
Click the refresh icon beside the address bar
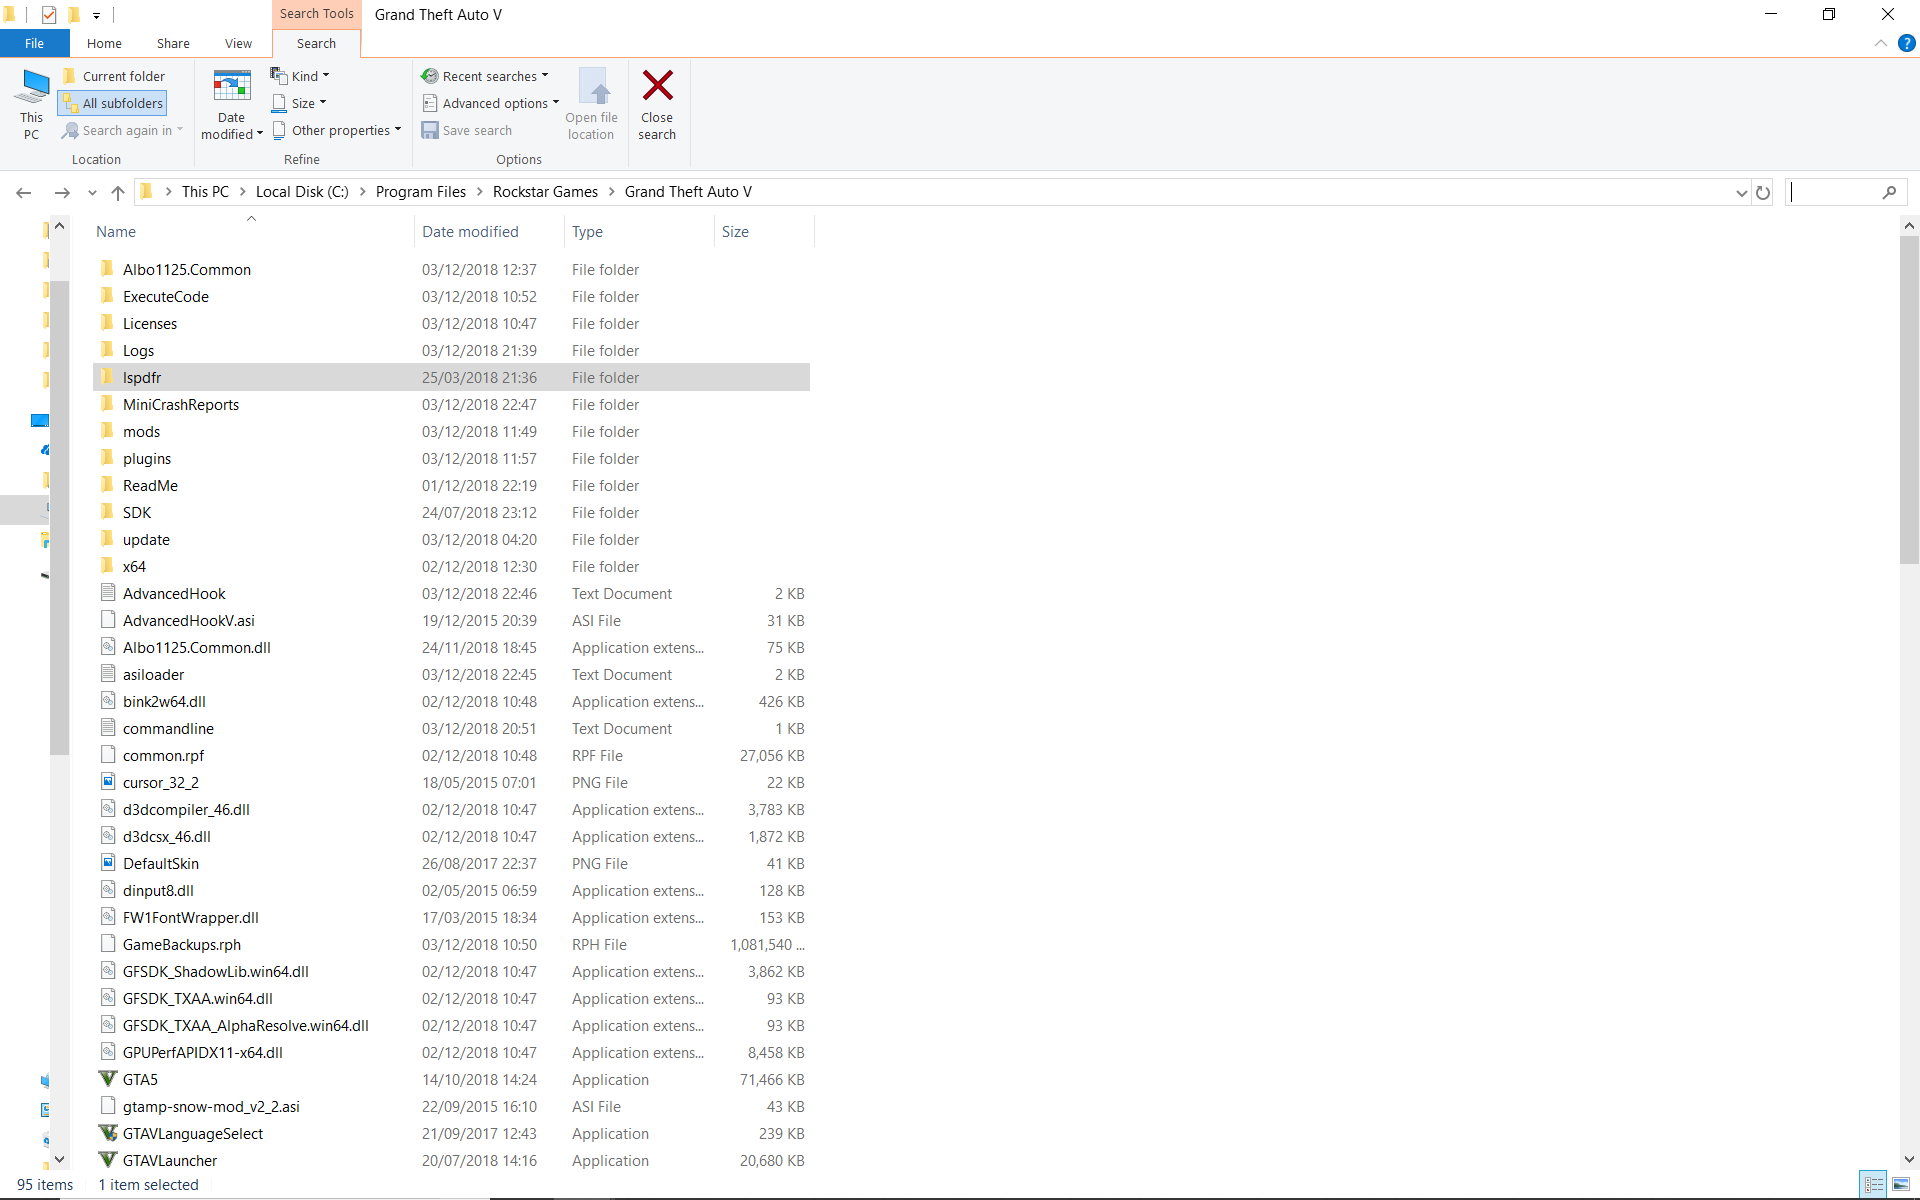[1763, 192]
